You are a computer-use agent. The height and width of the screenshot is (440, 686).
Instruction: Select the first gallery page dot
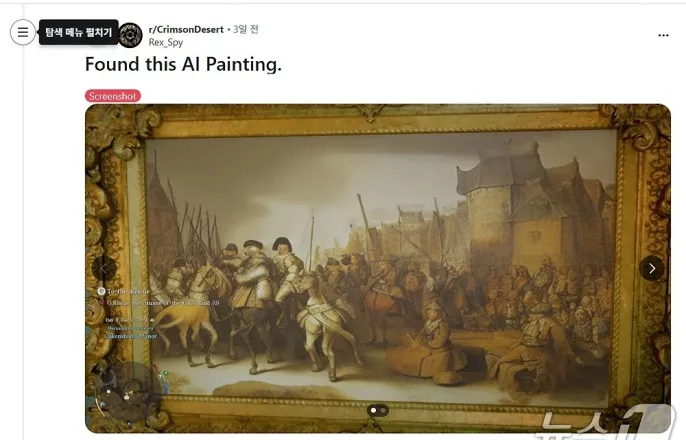373,410
